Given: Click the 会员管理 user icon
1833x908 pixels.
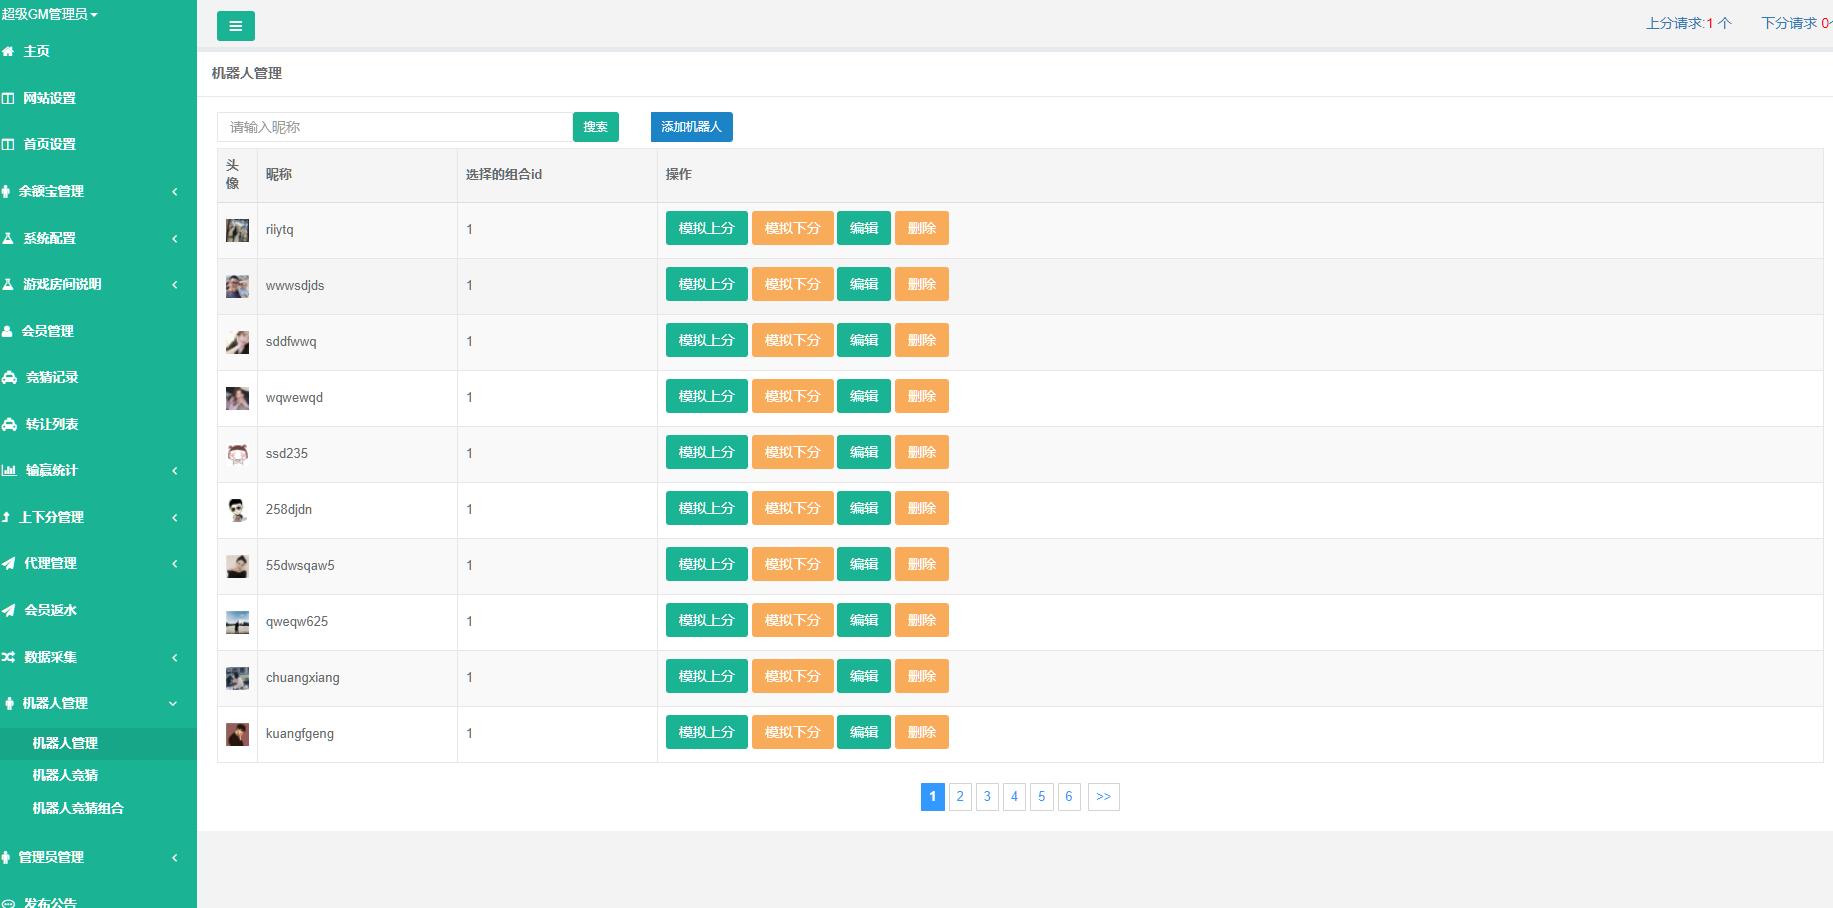Looking at the screenshot, I should point(8,331).
